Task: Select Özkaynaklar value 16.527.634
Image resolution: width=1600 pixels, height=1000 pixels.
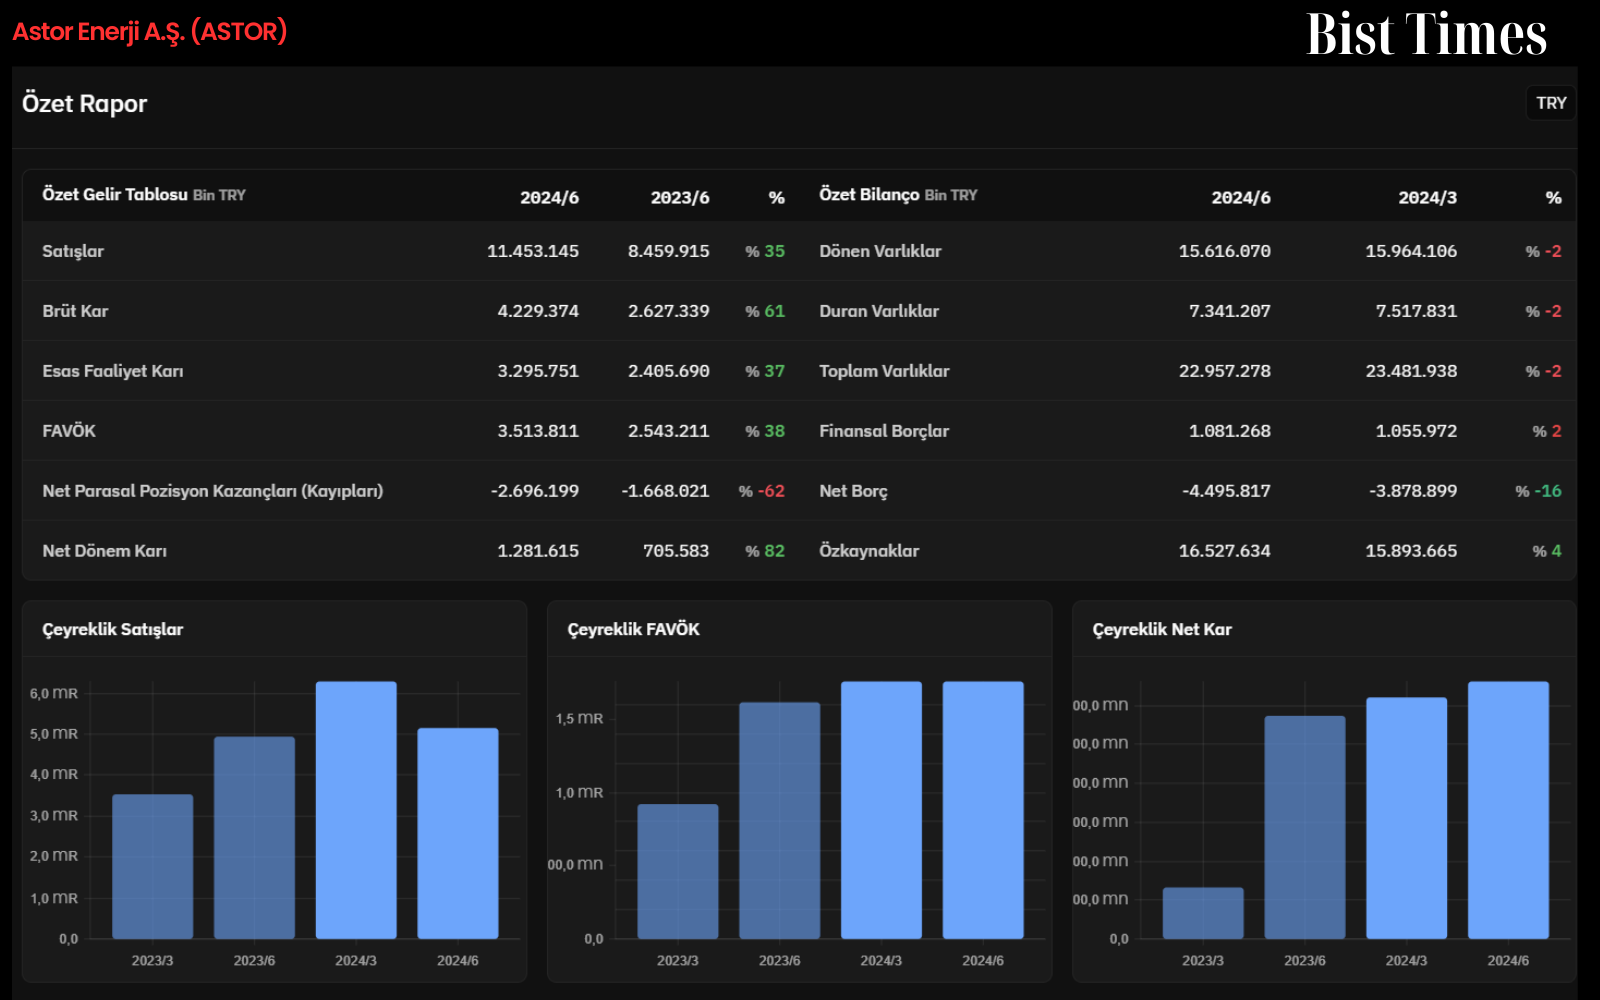Action: coord(1225,551)
